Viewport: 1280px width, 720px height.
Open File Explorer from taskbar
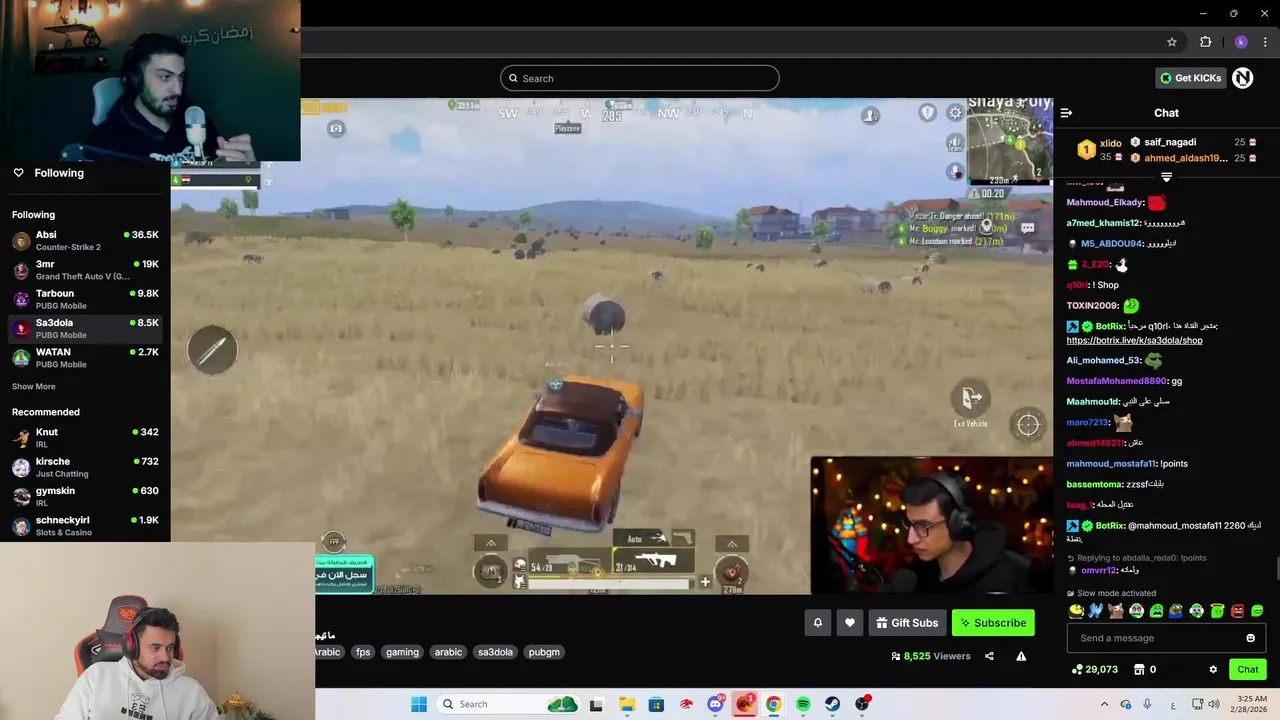point(626,704)
